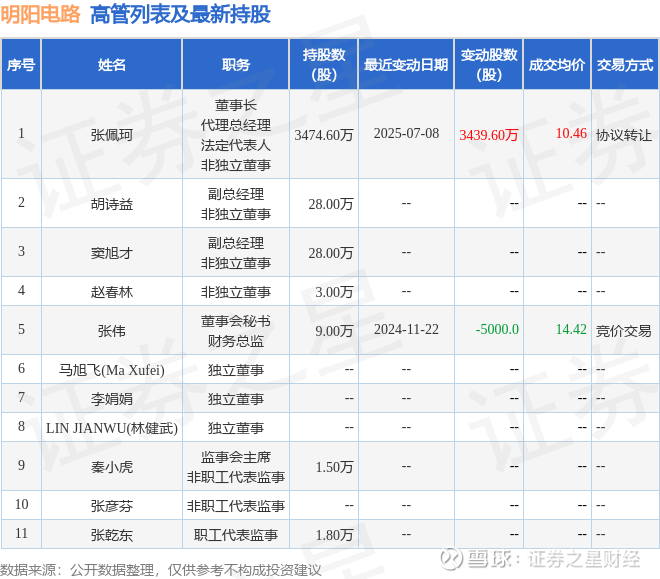Click the price 10.46
The height and width of the screenshot is (579, 660).
coord(571,133)
